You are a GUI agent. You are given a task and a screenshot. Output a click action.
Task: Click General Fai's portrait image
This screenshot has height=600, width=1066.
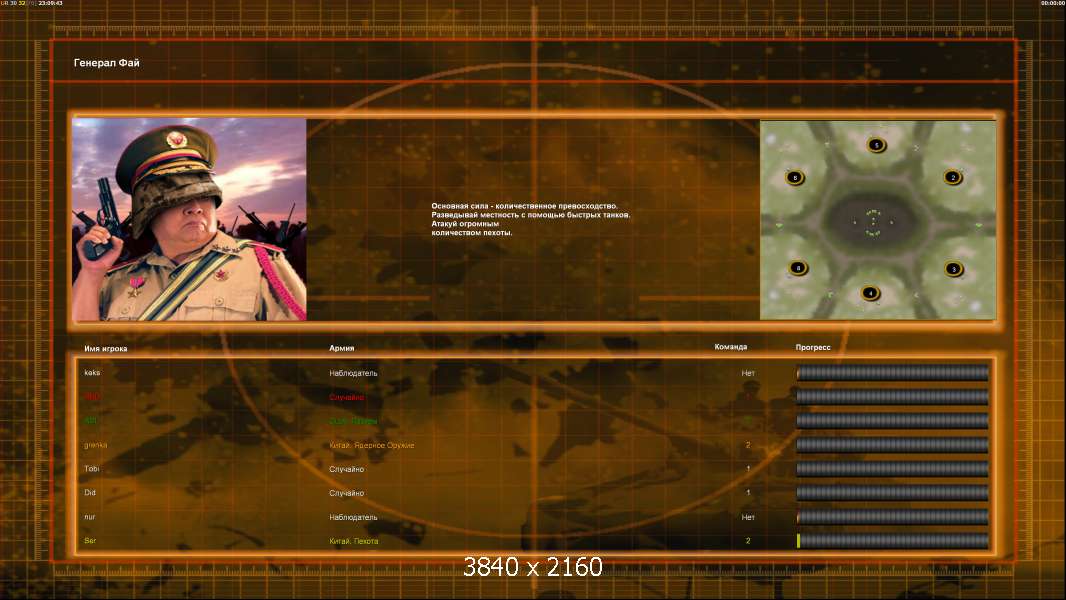point(189,219)
